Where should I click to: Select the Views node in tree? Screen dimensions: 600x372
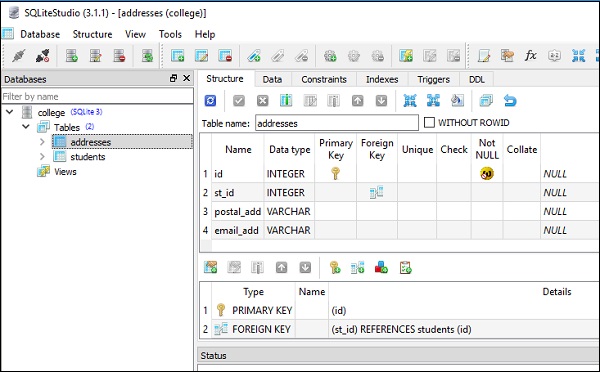point(65,171)
